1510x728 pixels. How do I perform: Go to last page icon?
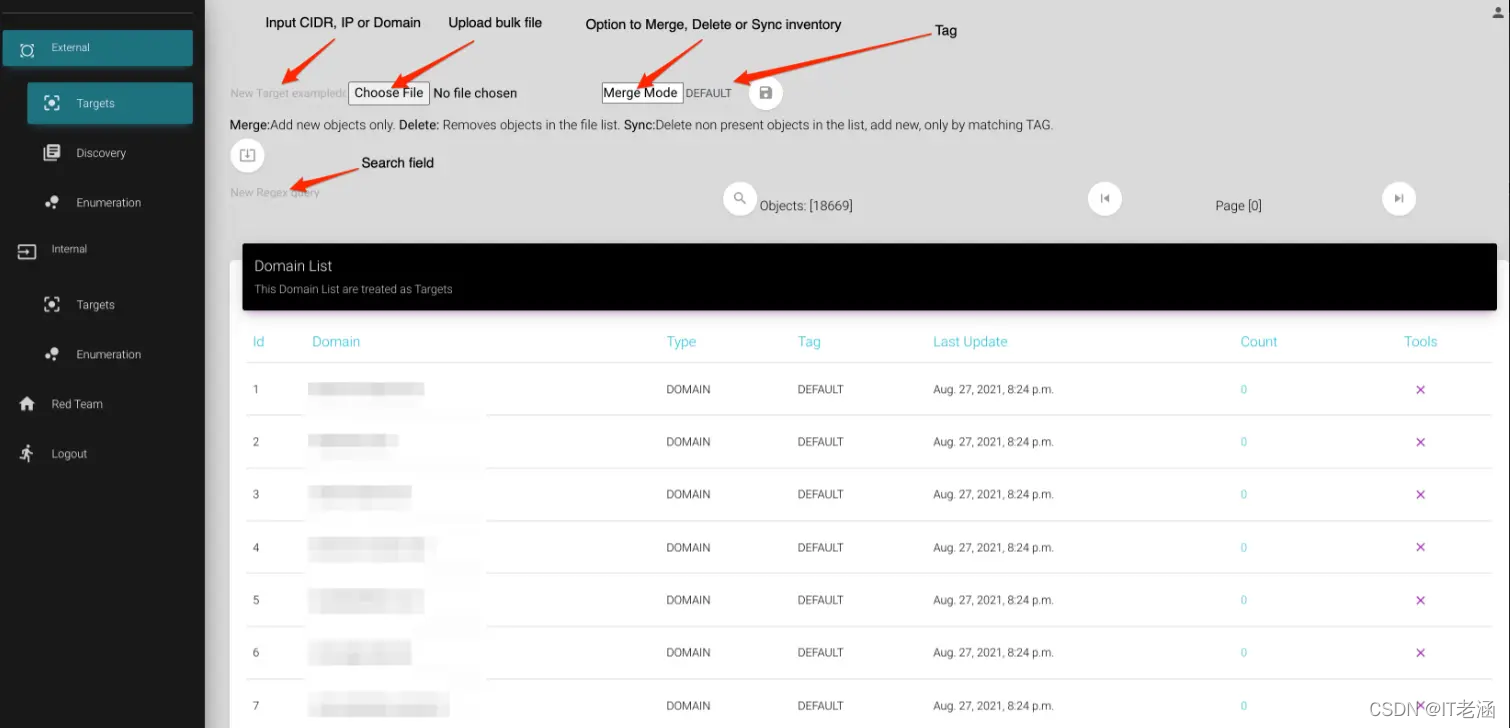[x=1399, y=198]
